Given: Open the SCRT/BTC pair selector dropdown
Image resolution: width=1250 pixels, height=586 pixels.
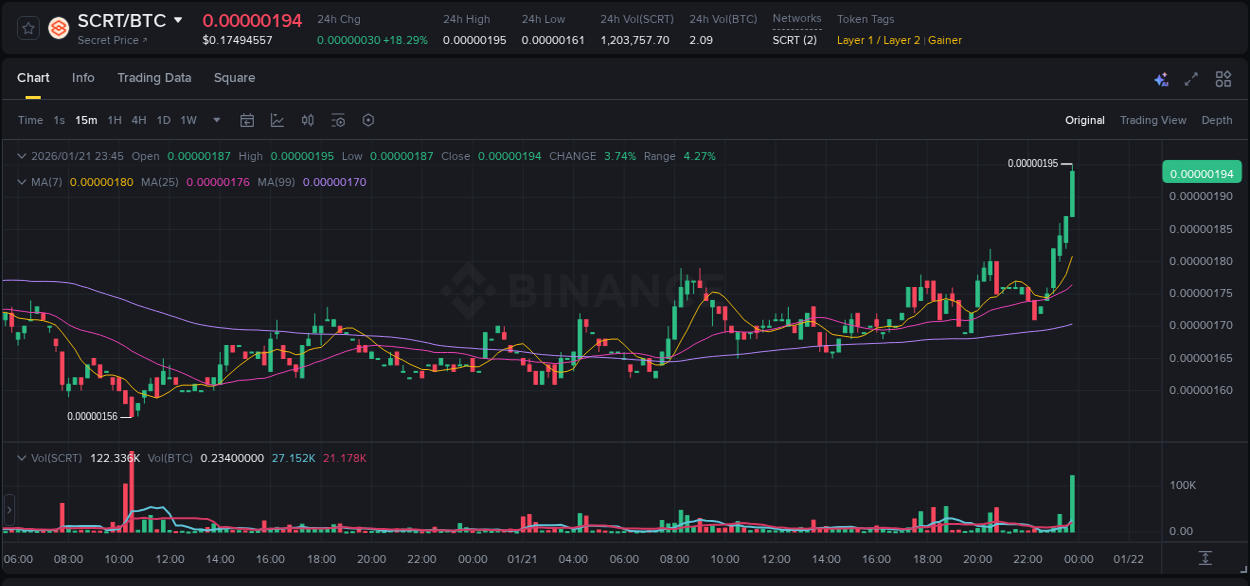Looking at the screenshot, I should click(176, 19).
